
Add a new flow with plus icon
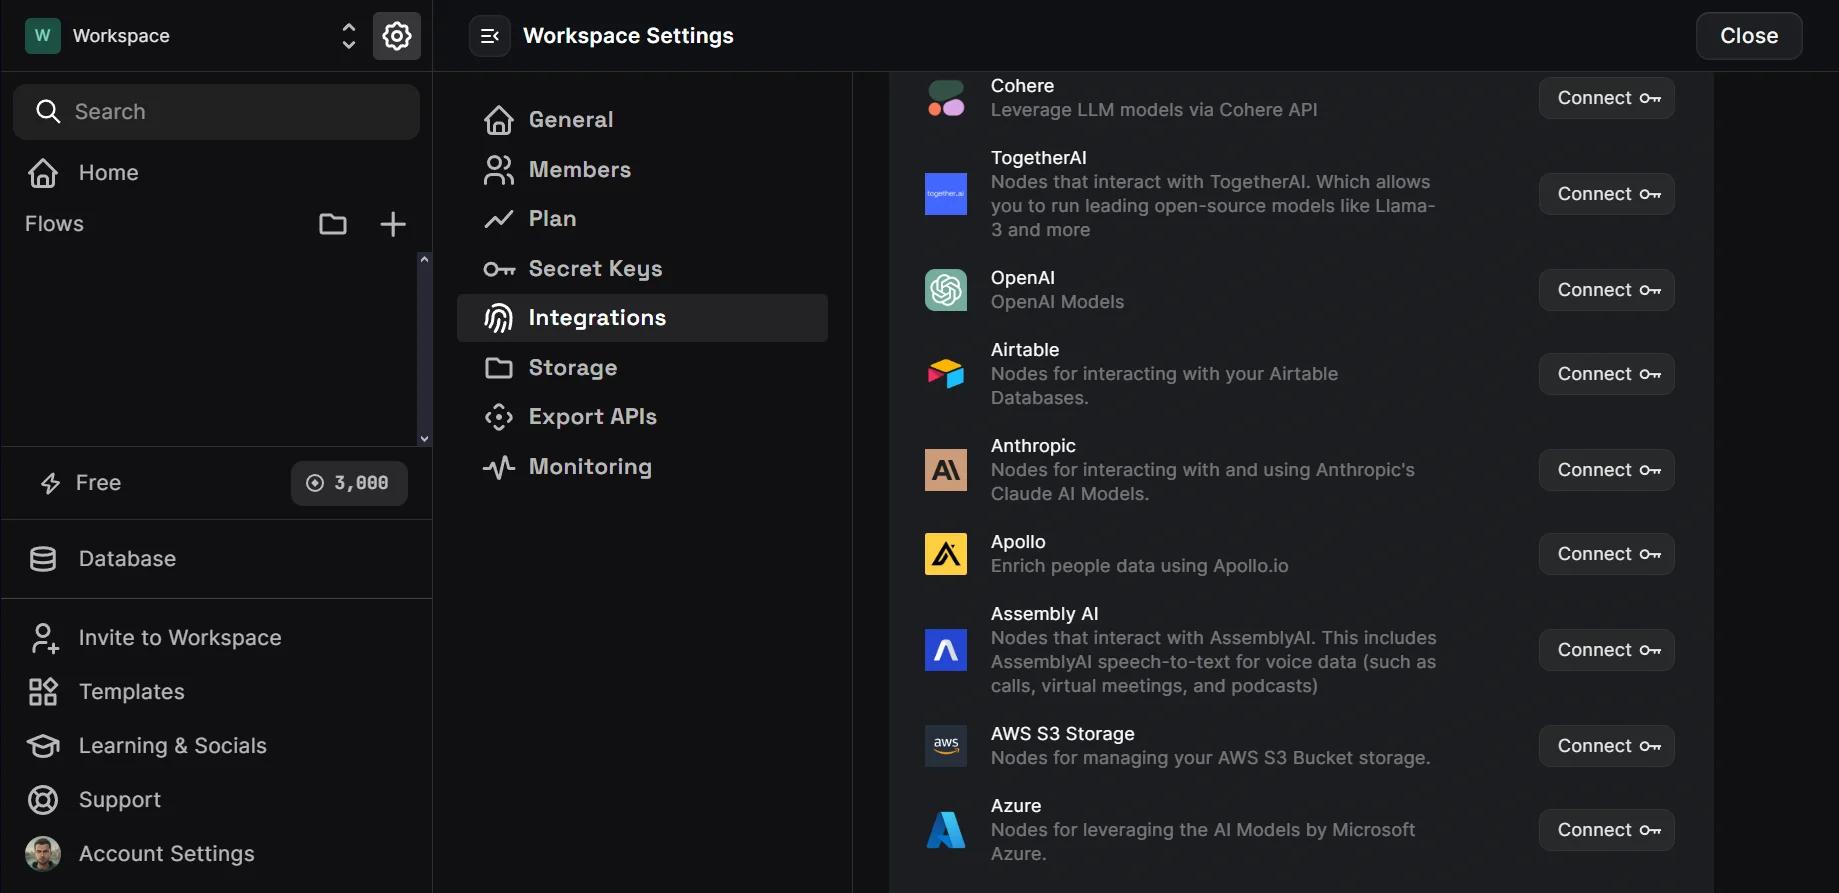(x=393, y=224)
